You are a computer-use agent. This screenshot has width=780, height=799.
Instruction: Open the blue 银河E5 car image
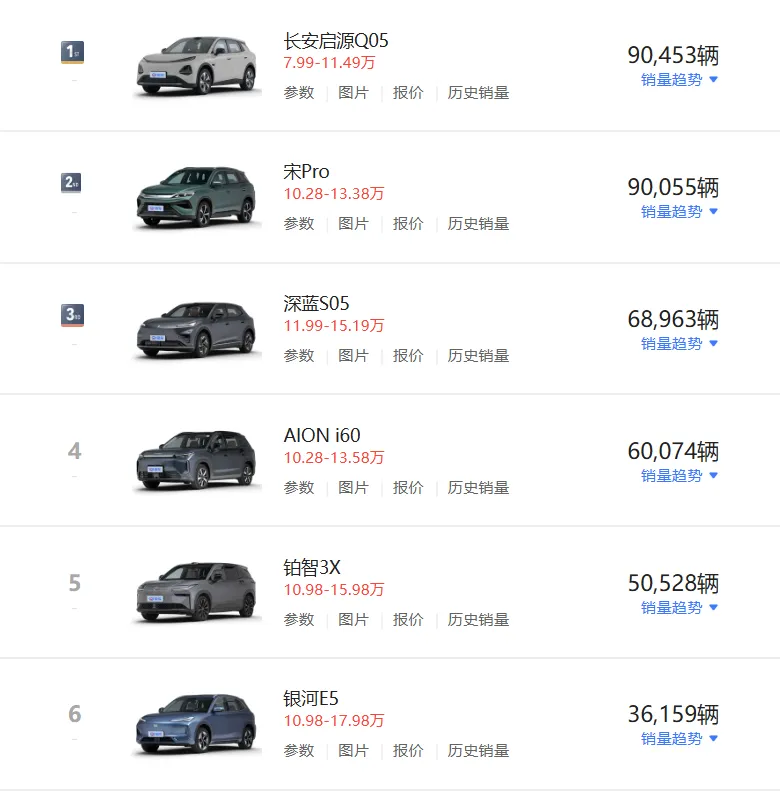[197, 724]
